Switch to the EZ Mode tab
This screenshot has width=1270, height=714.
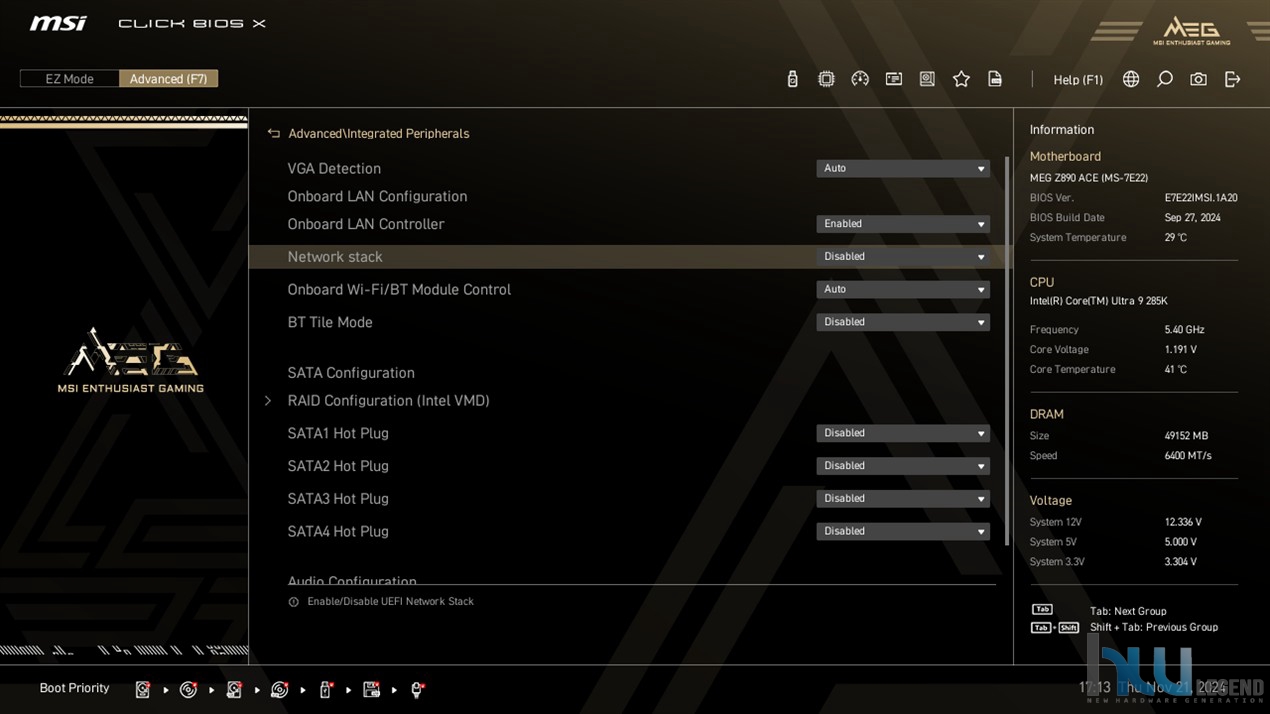pyautogui.click(x=69, y=79)
